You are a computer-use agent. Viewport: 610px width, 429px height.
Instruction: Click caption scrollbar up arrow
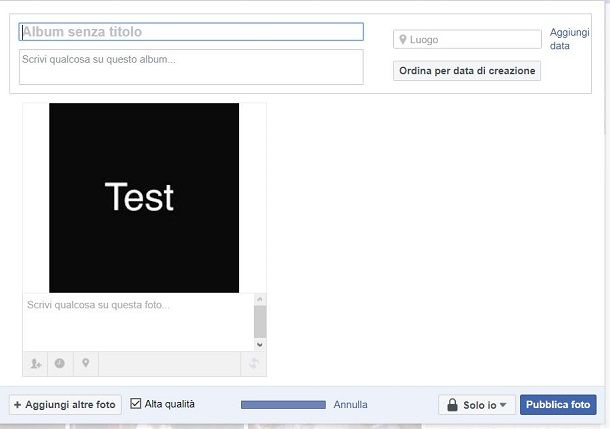tap(260, 299)
